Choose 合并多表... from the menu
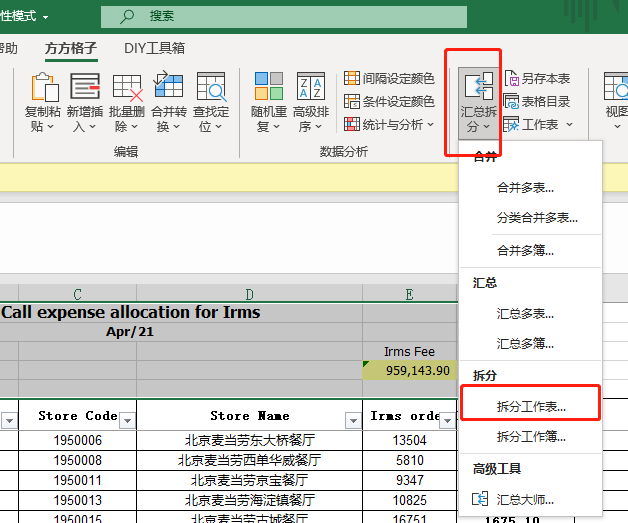Screen dimensions: 628x523 pos(529,187)
